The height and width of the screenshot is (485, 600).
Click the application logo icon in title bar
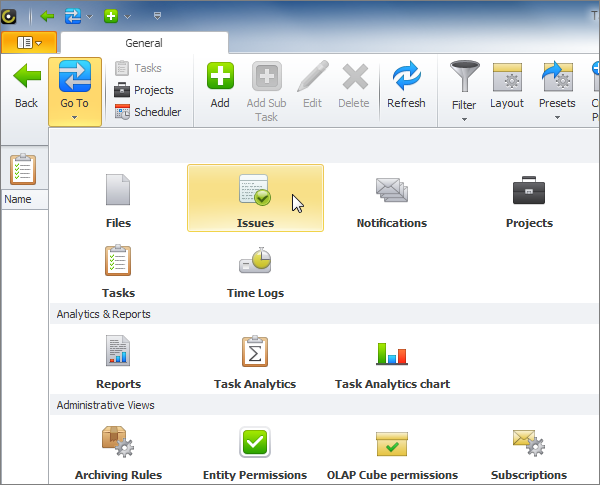point(8,16)
